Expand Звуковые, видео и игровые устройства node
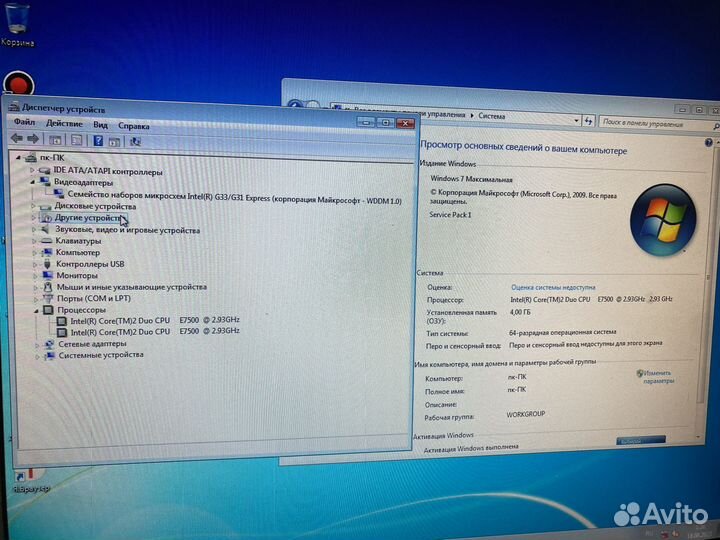Image resolution: width=720 pixels, height=540 pixels. tap(34, 229)
